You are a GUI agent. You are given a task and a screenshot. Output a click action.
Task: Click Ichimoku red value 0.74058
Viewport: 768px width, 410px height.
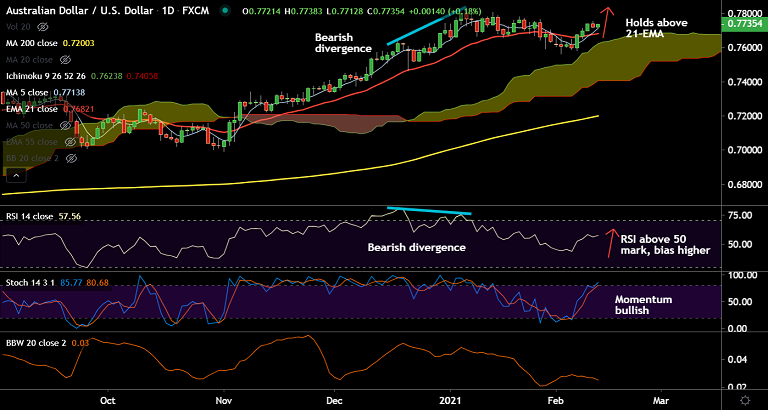[143, 76]
